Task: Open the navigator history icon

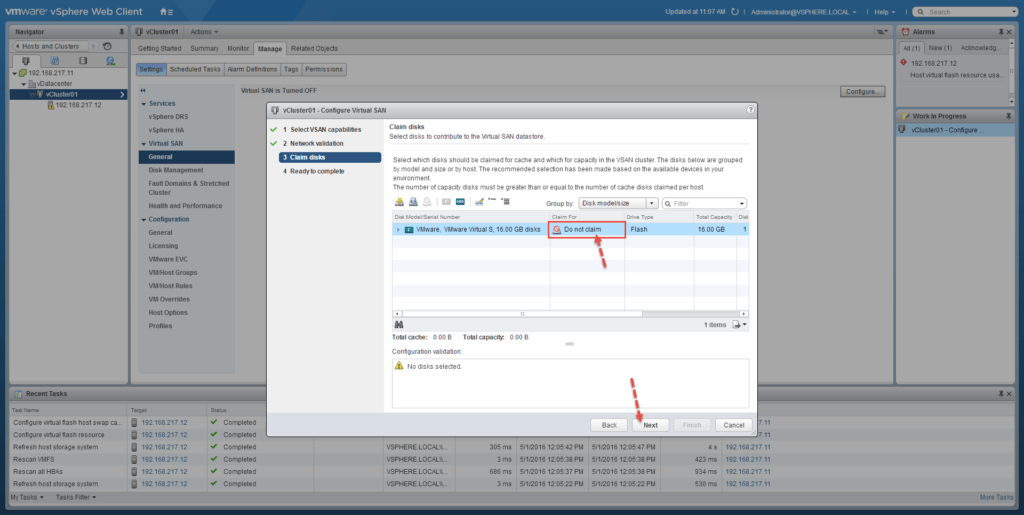Action: 107,46
